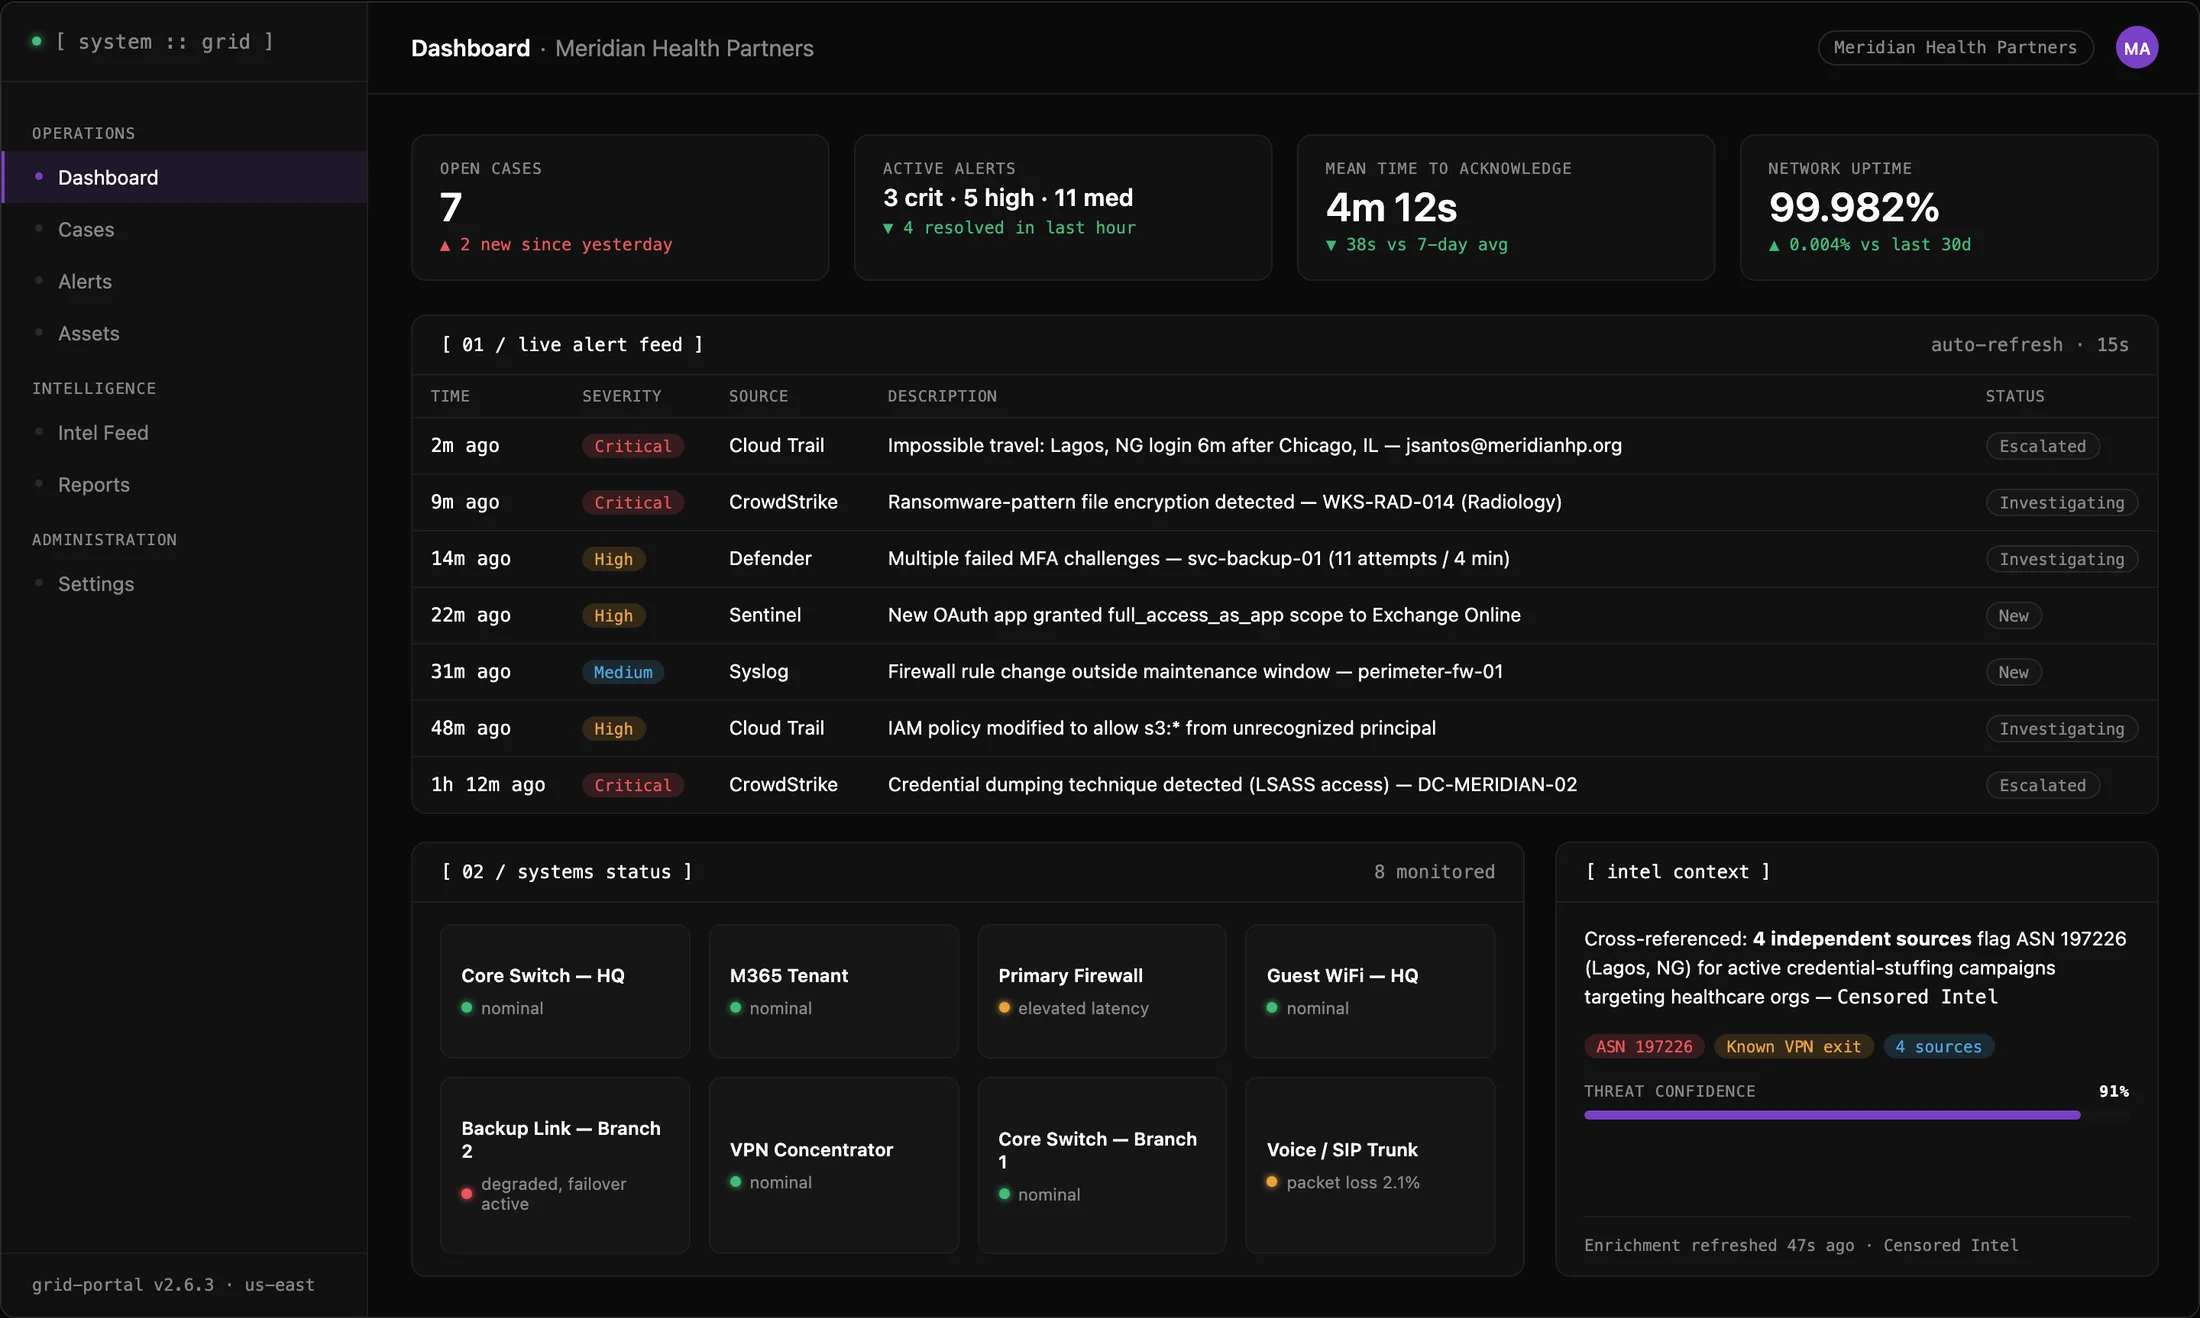
Task: Click the 8 monitored label
Action: tap(1434, 872)
